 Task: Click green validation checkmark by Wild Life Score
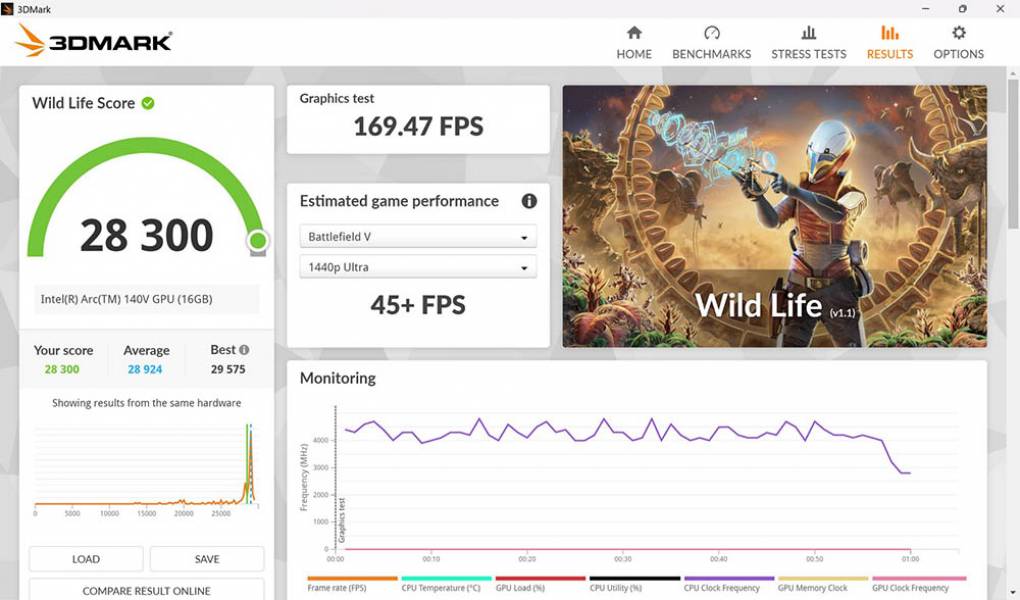[x=148, y=103]
